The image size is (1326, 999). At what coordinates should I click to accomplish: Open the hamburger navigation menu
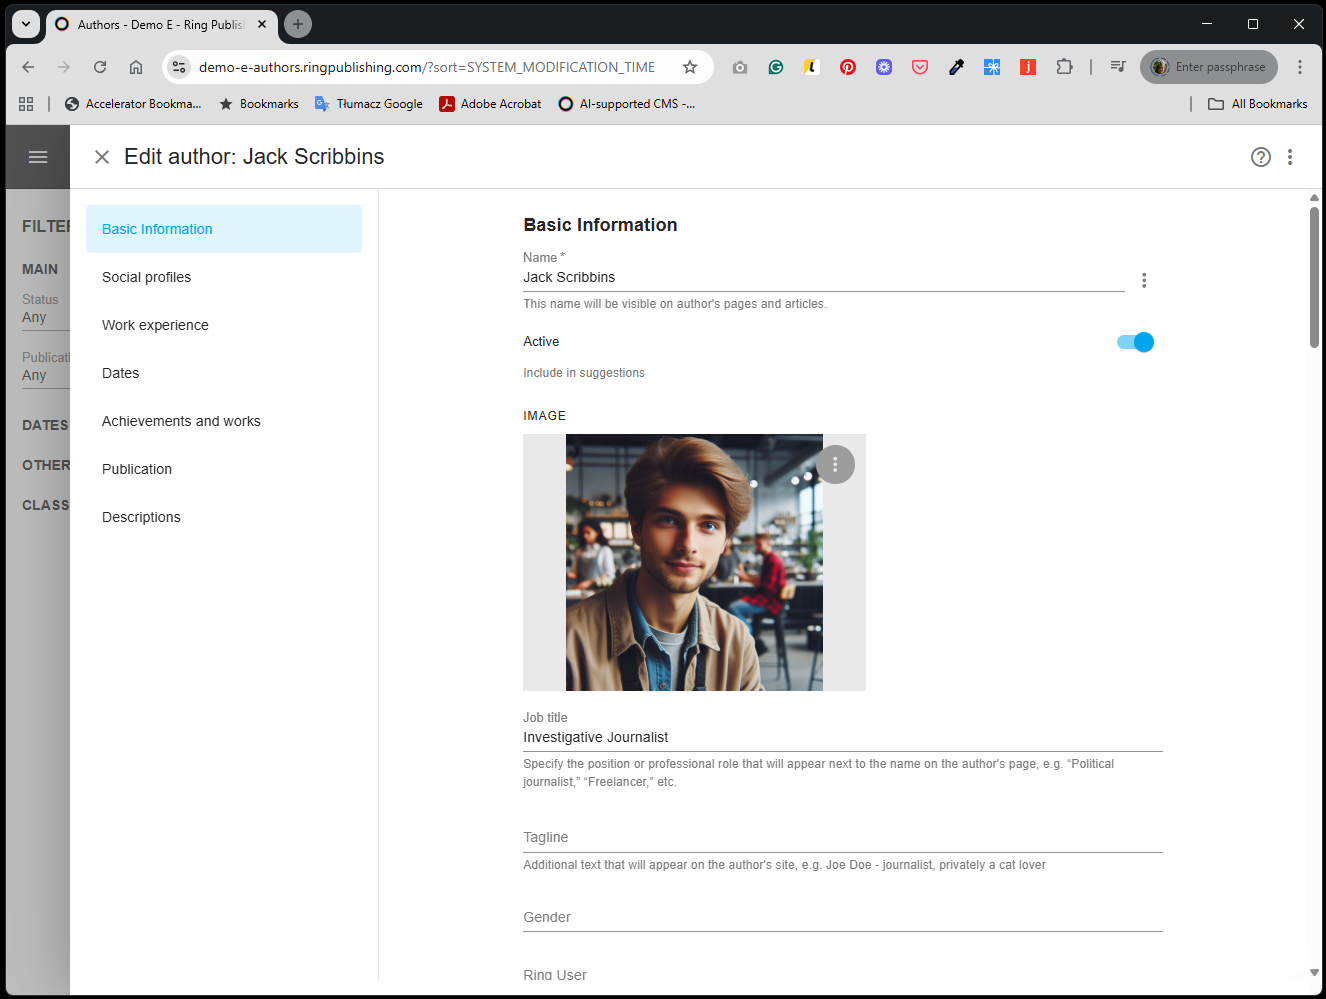click(38, 157)
